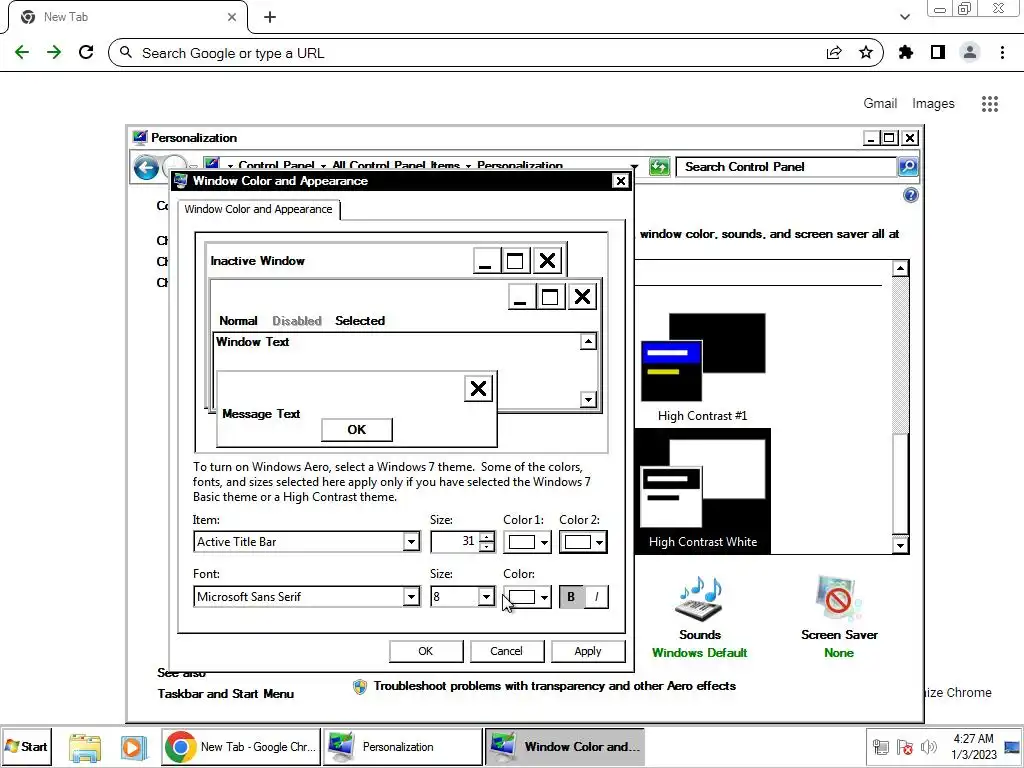Close the Window Color and Appearance dialog
Screen dimensions: 1024x768
(x=620, y=181)
